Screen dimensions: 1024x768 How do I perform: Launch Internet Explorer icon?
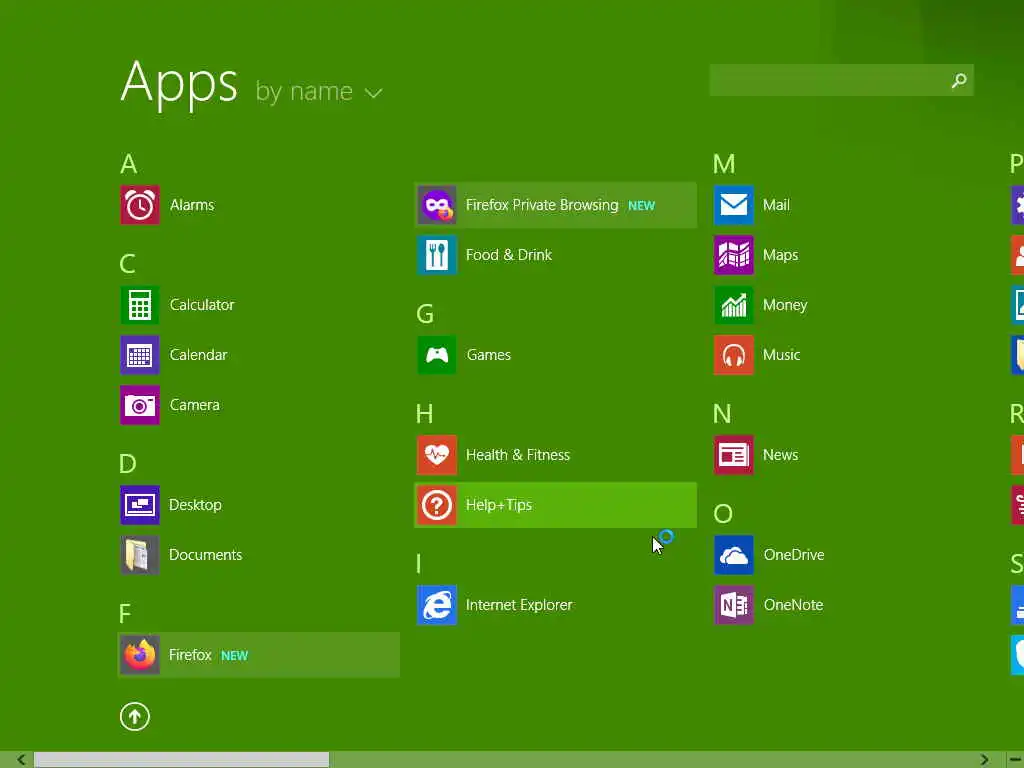[x=437, y=605]
